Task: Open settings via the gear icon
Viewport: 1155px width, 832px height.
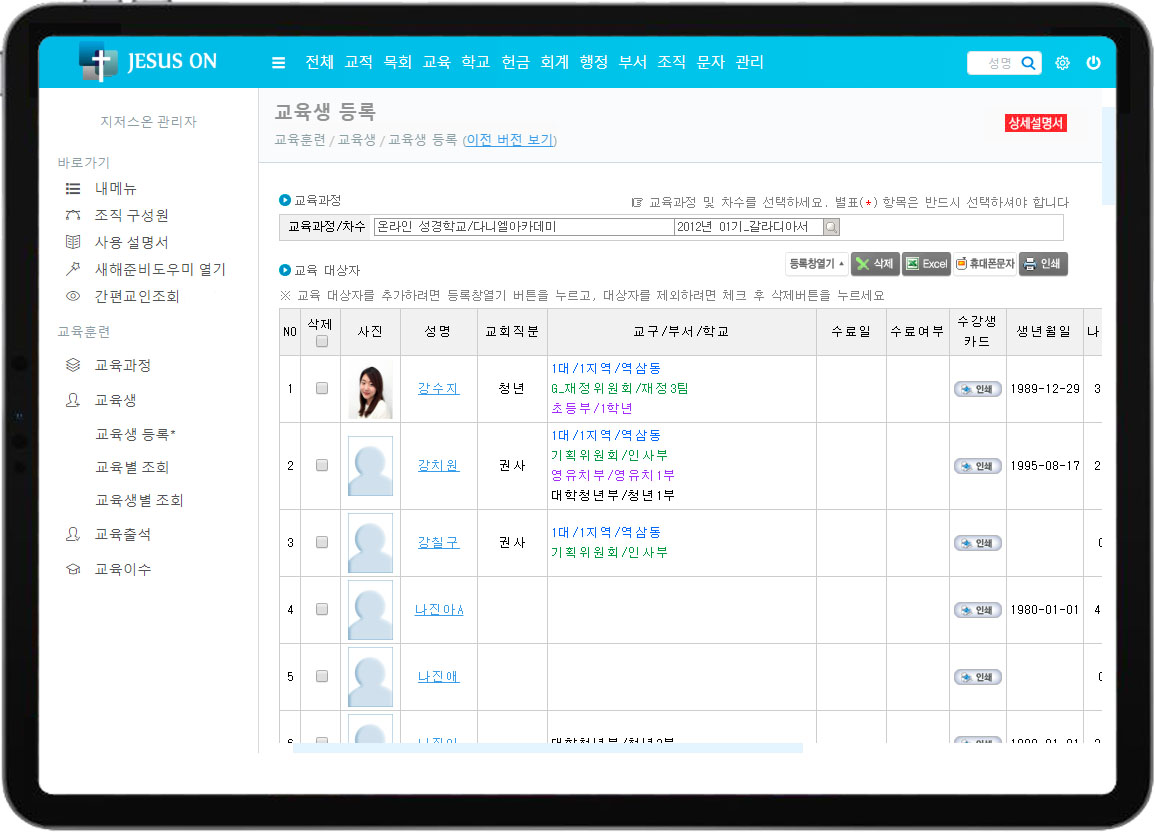Action: click(1062, 63)
